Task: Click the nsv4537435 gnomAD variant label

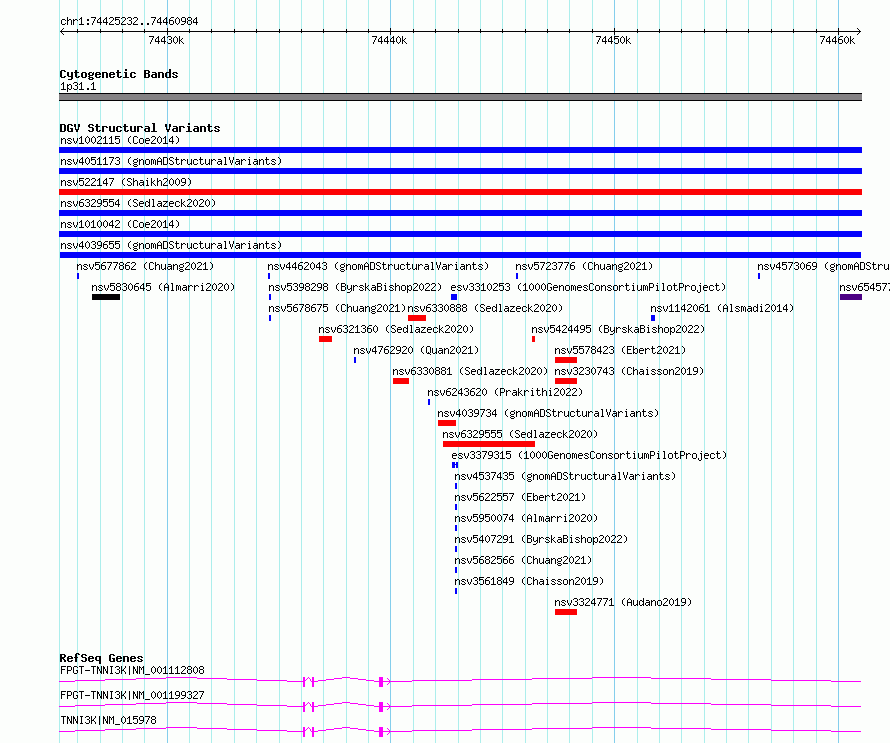Action: [565, 476]
